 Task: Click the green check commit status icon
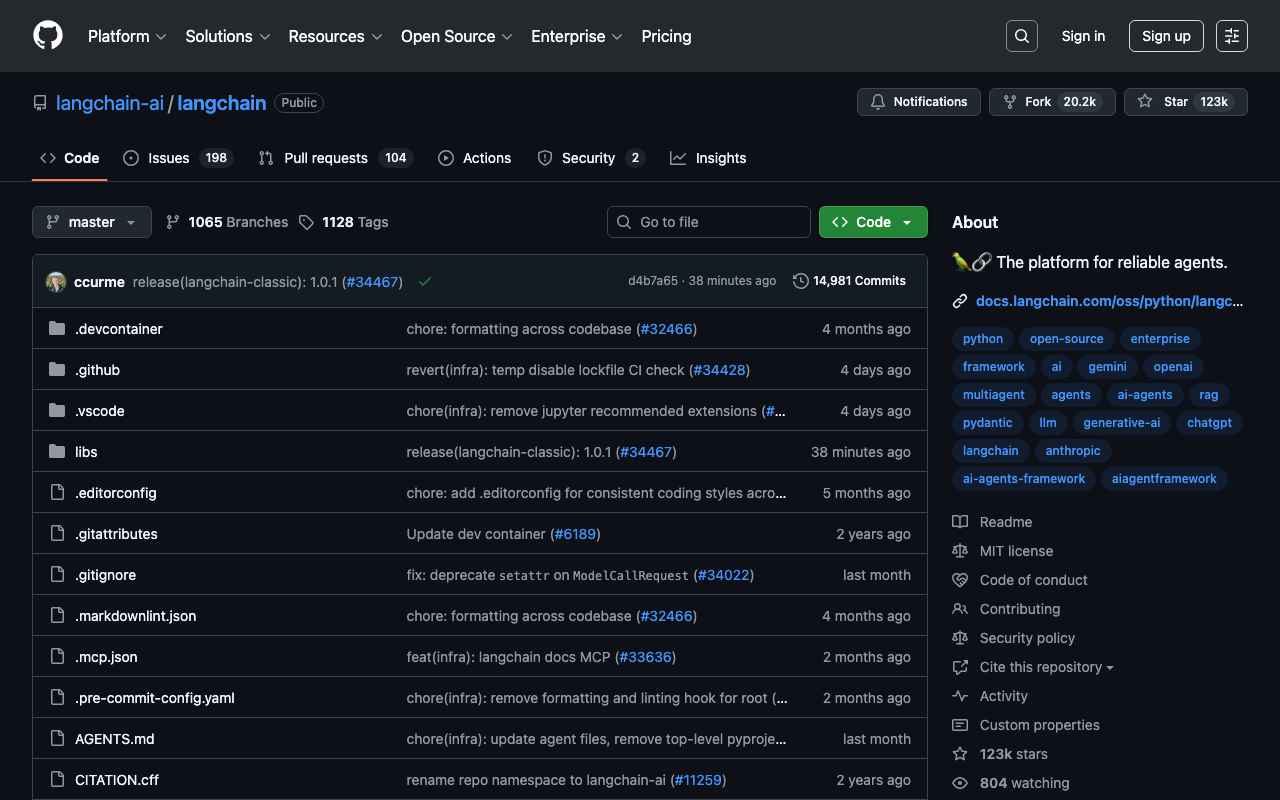coord(425,282)
